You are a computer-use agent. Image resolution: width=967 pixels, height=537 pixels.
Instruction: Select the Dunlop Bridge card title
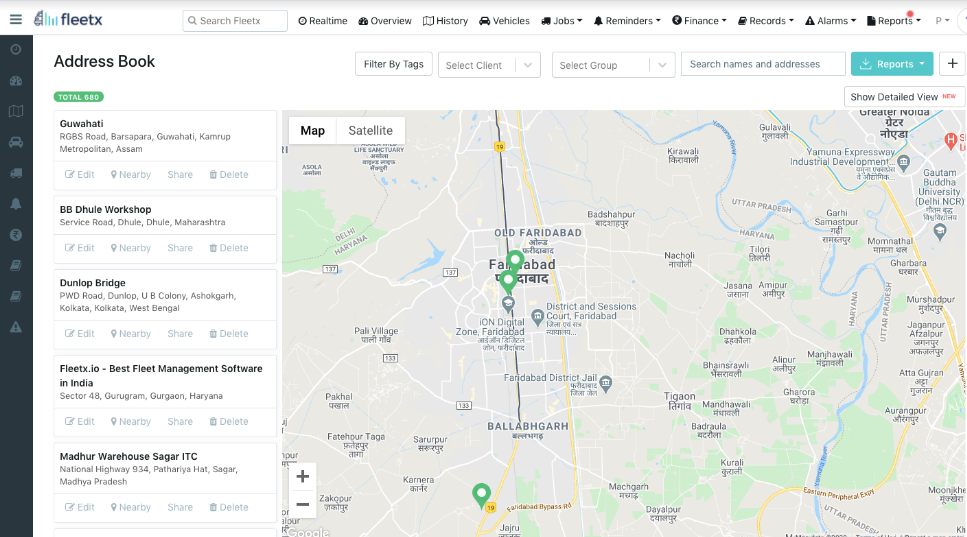point(93,282)
